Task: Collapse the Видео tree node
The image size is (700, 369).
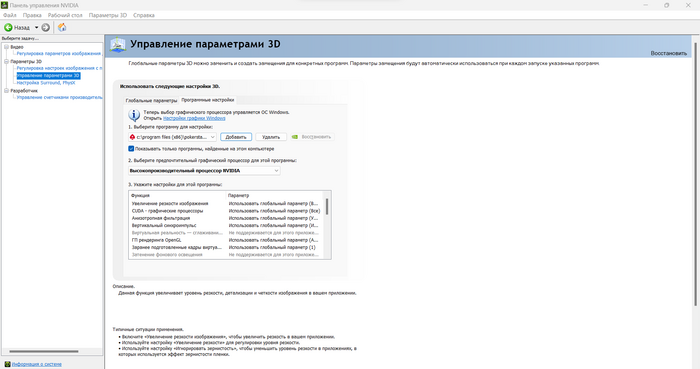Action: coord(6,47)
